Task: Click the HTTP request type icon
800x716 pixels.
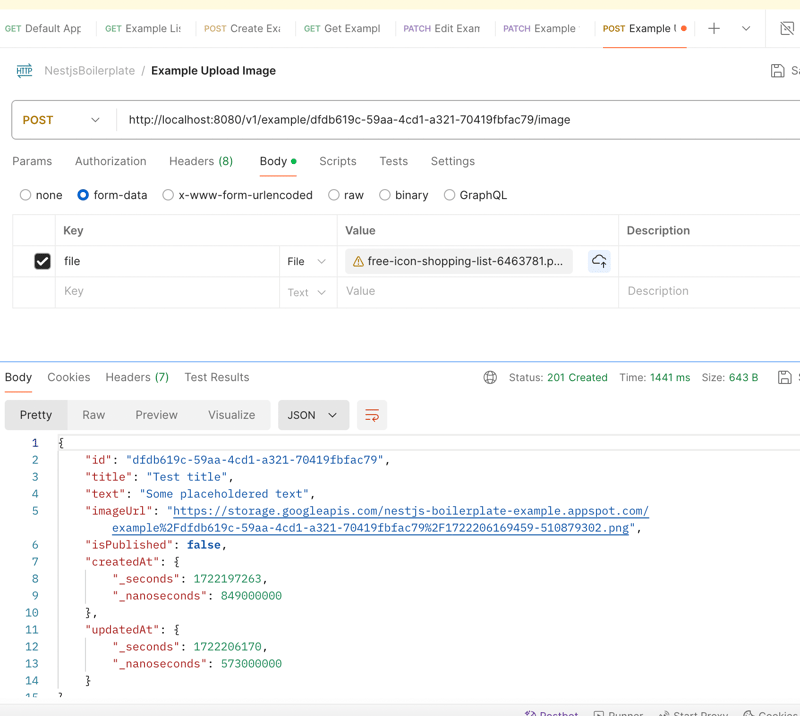Action: (x=24, y=70)
